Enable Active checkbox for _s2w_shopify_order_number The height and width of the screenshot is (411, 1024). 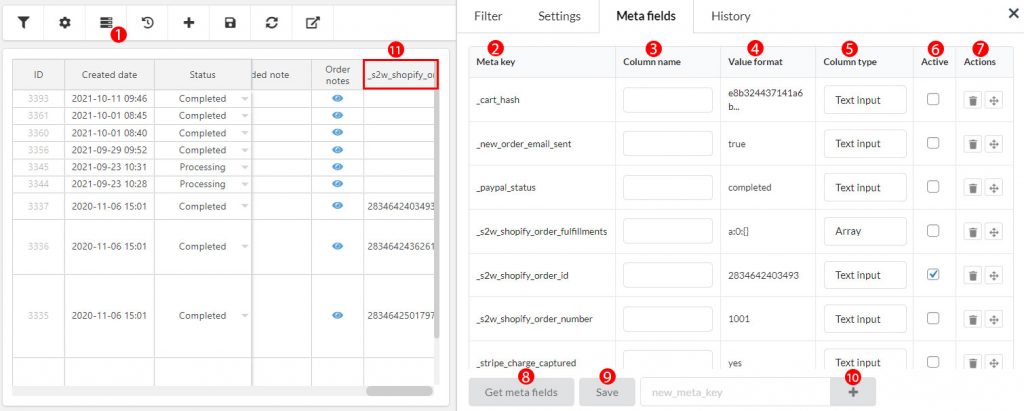(933, 318)
